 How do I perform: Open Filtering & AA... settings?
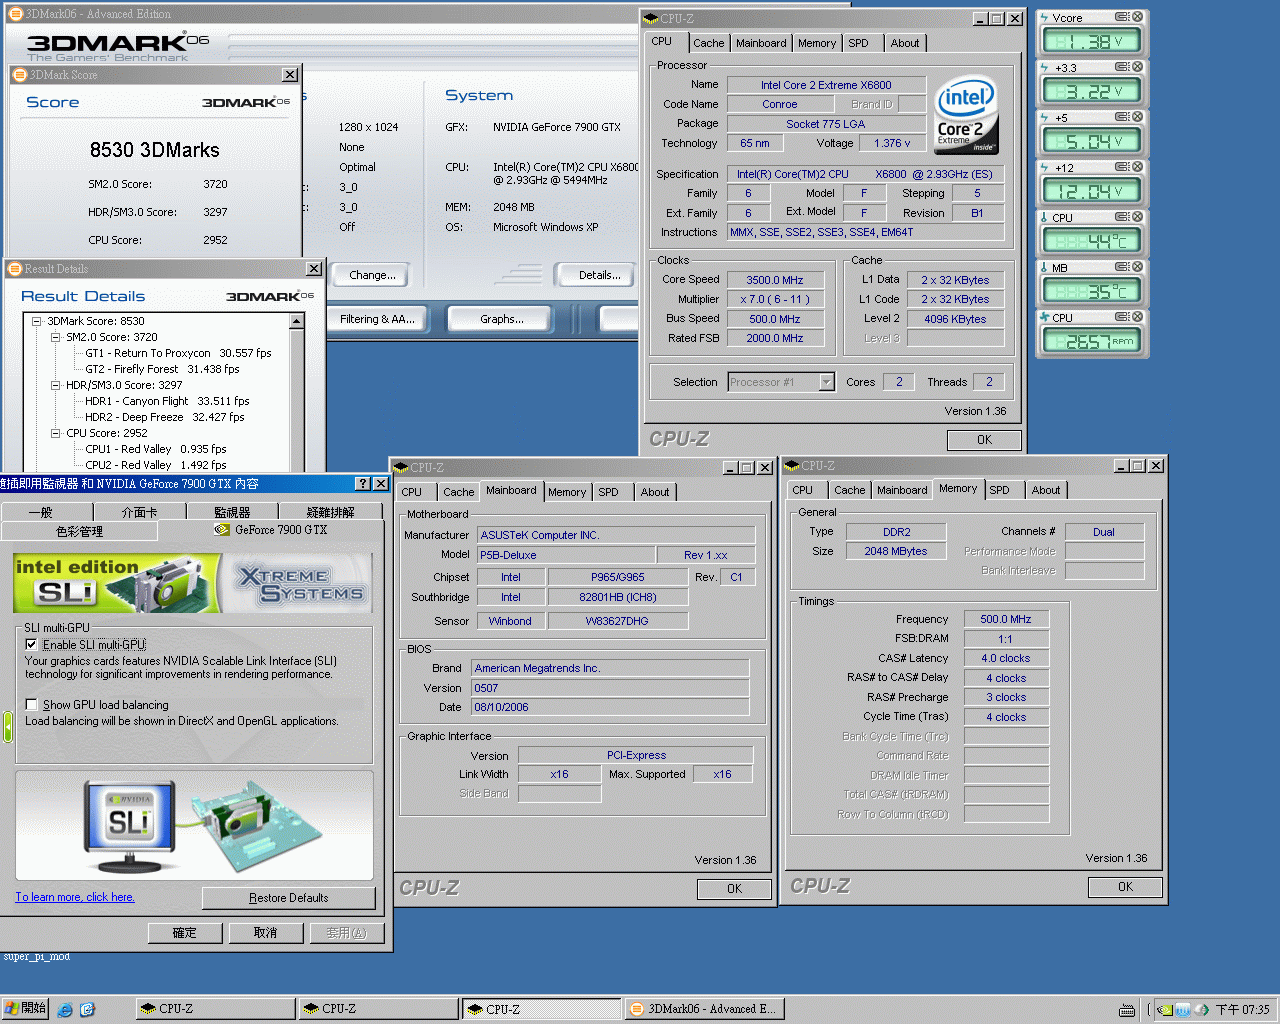coord(377,319)
